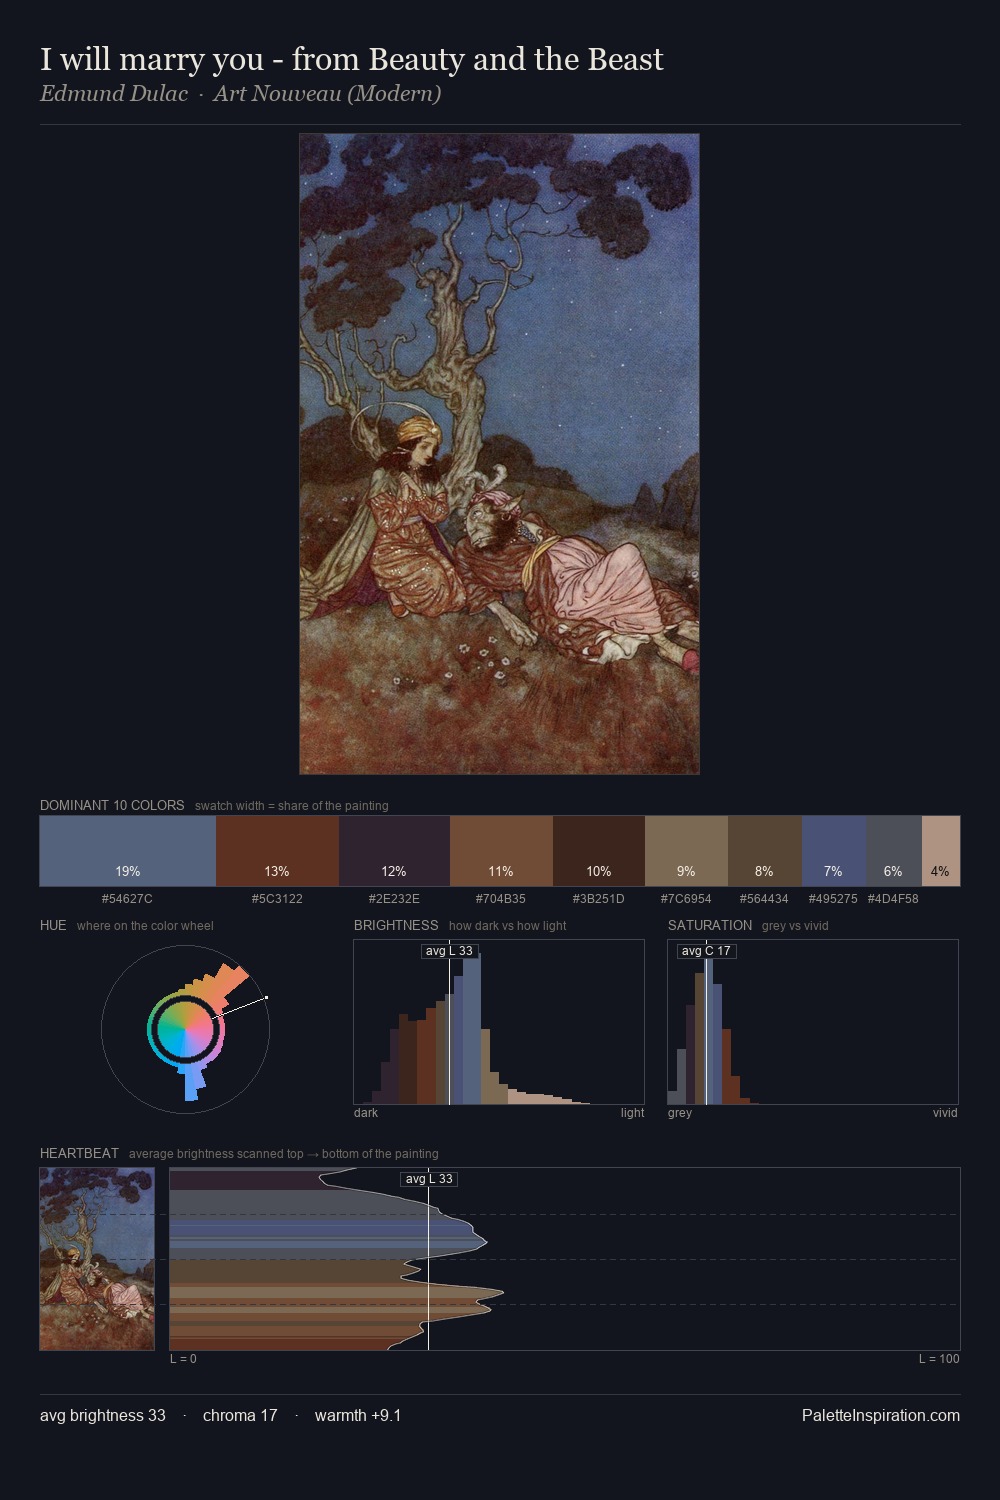Click the 'light' axis label under Brightness
The image size is (1000, 1500).
pos(632,1113)
